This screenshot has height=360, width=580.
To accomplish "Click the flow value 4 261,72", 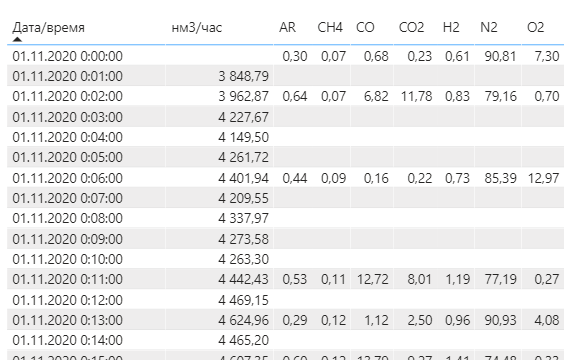I will point(243,157).
